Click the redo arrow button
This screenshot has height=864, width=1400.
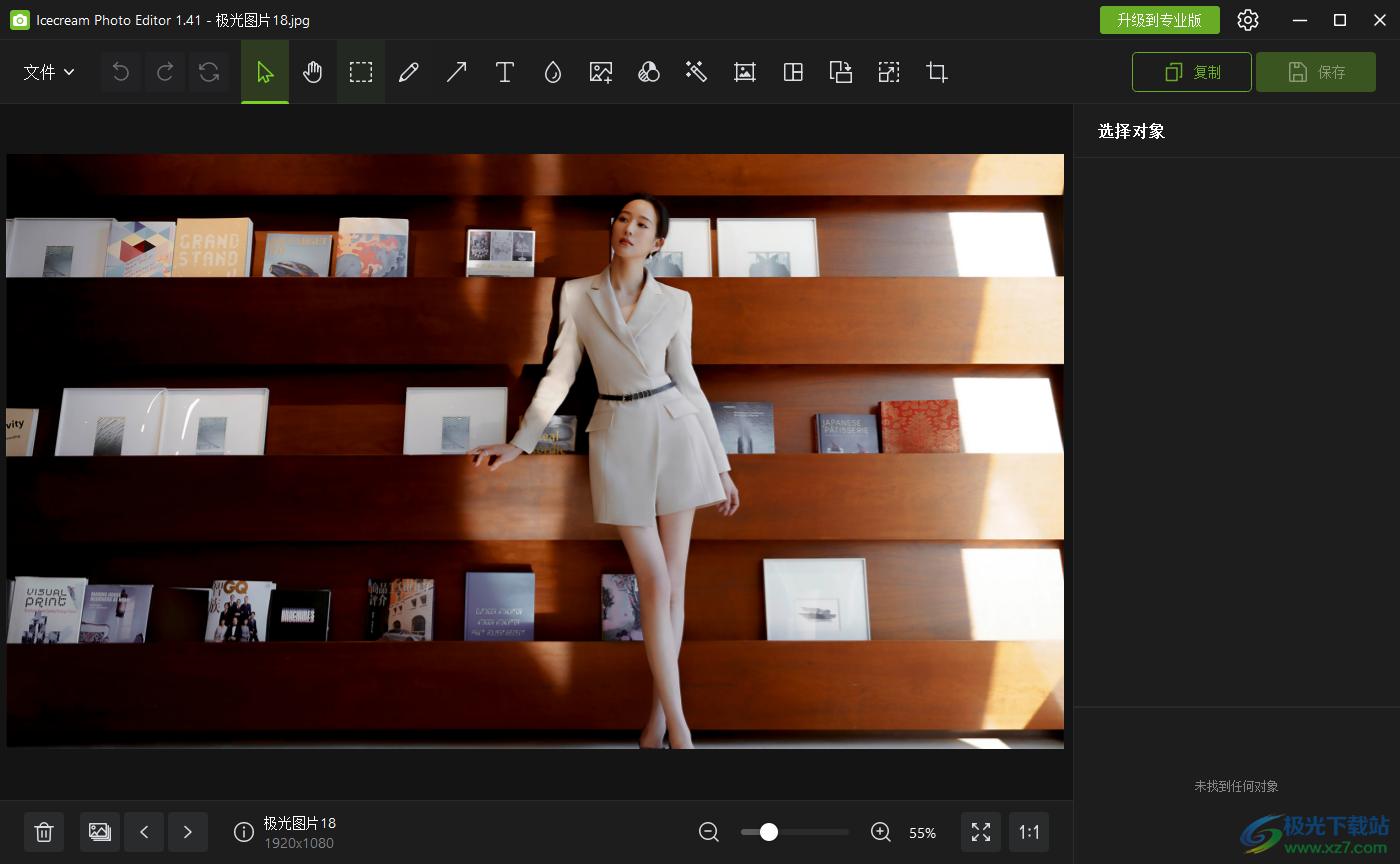coord(165,72)
